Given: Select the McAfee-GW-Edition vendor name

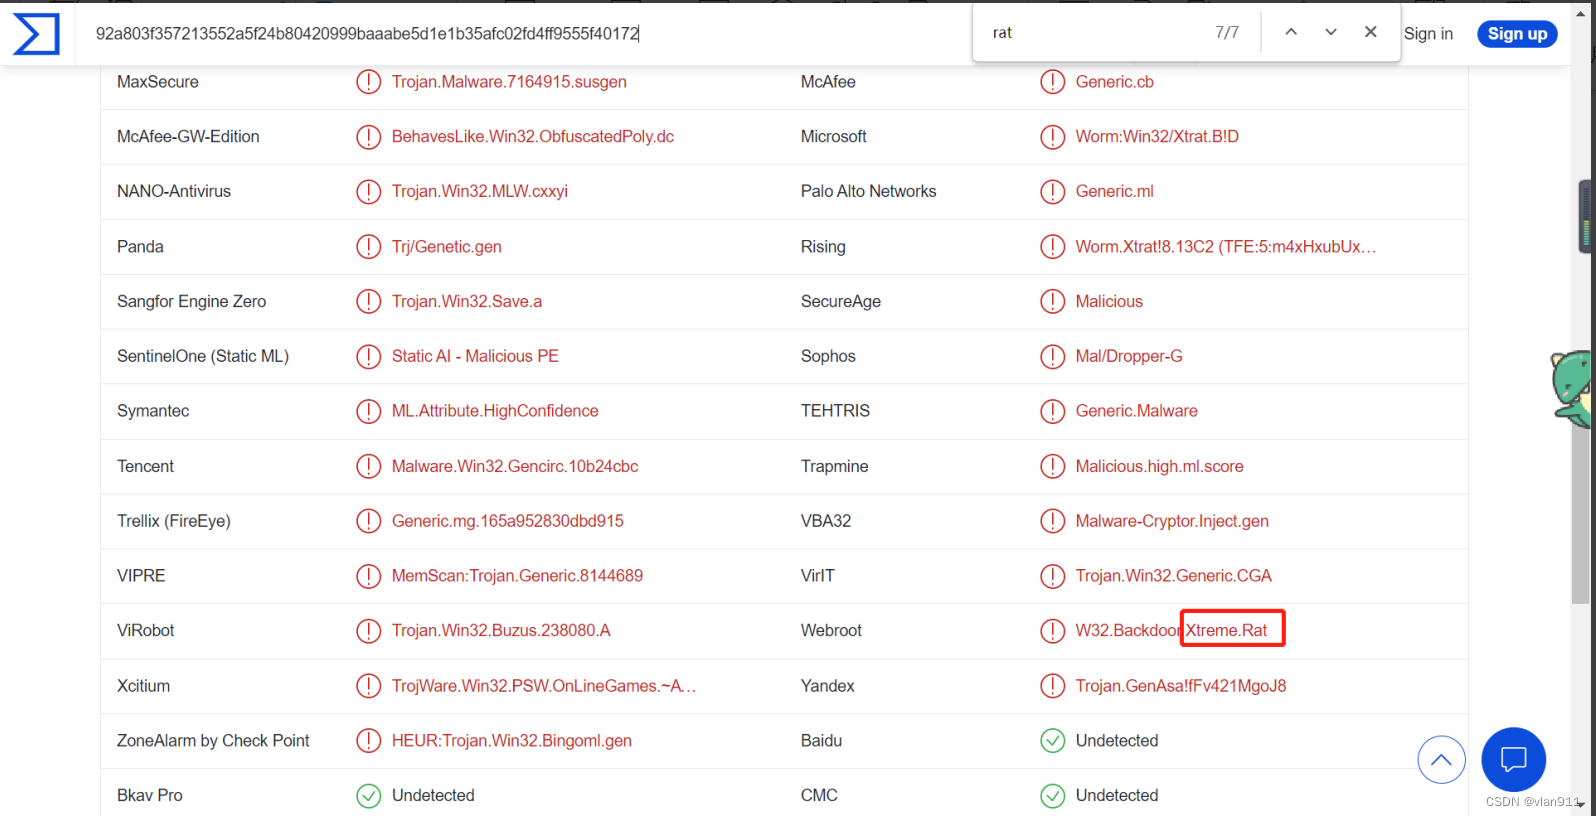Looking at the screenshot, I should (188, 137).
